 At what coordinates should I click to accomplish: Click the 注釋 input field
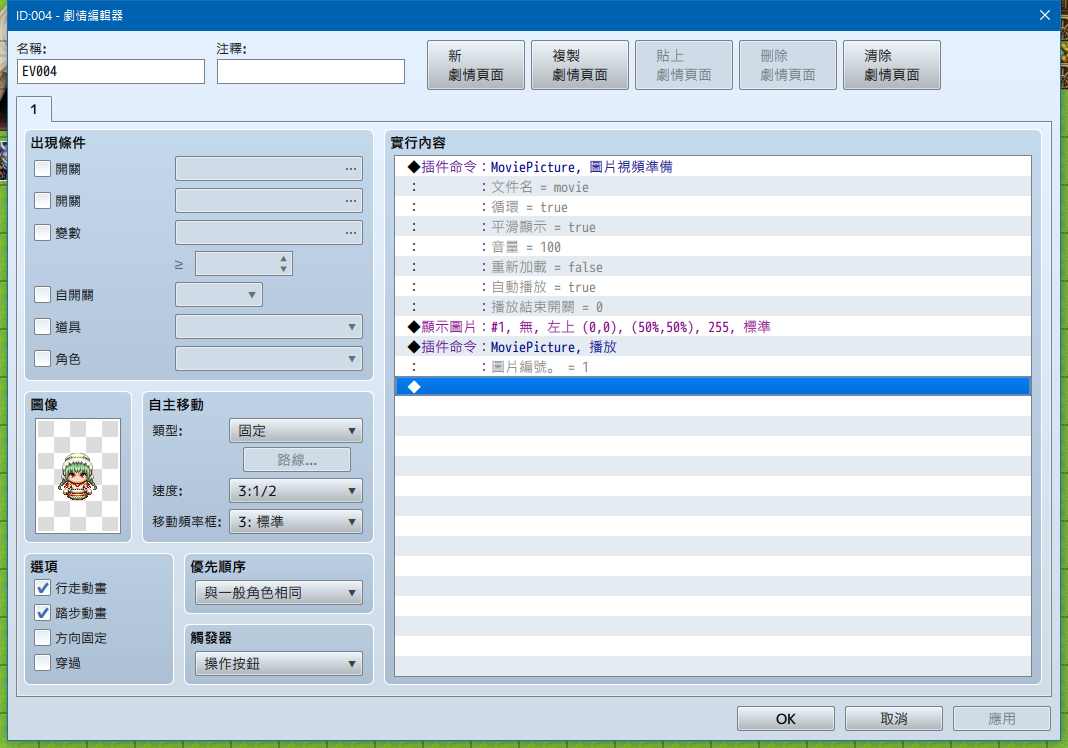pyautogui.click(x=311, y=72)
